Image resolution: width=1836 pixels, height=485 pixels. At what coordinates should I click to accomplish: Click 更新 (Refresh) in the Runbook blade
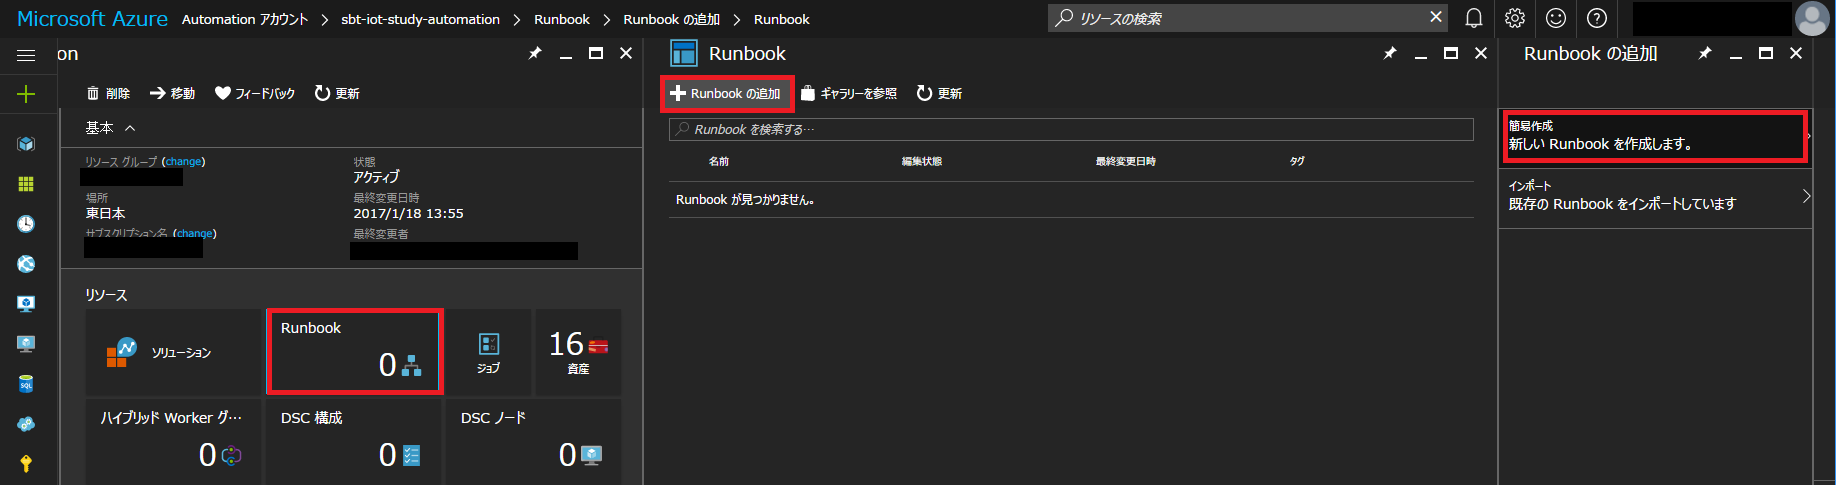coord(939,93)
